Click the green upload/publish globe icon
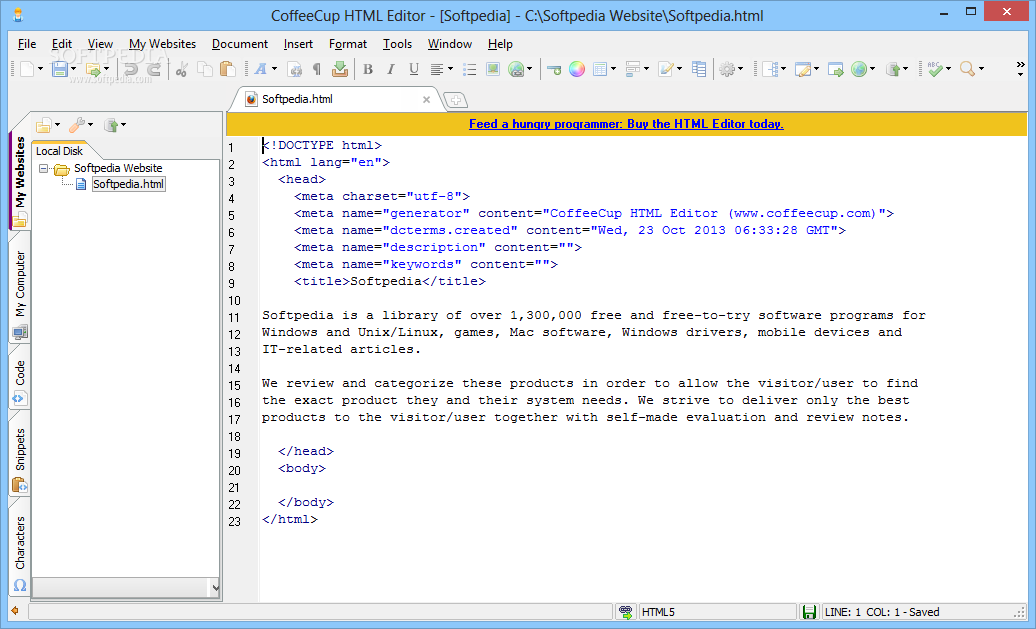This screenshot has width=1036, height=629. pyautogui.click(x=858, y=70)
